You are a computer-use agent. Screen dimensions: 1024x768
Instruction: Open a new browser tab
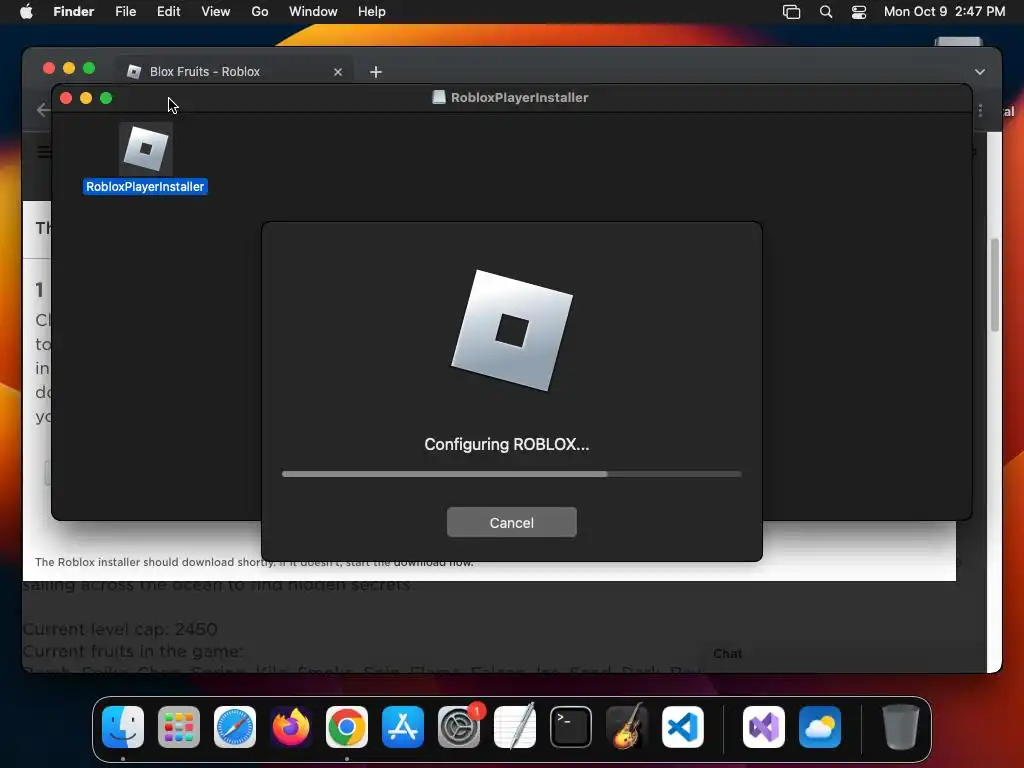click(x=376, y=72)
